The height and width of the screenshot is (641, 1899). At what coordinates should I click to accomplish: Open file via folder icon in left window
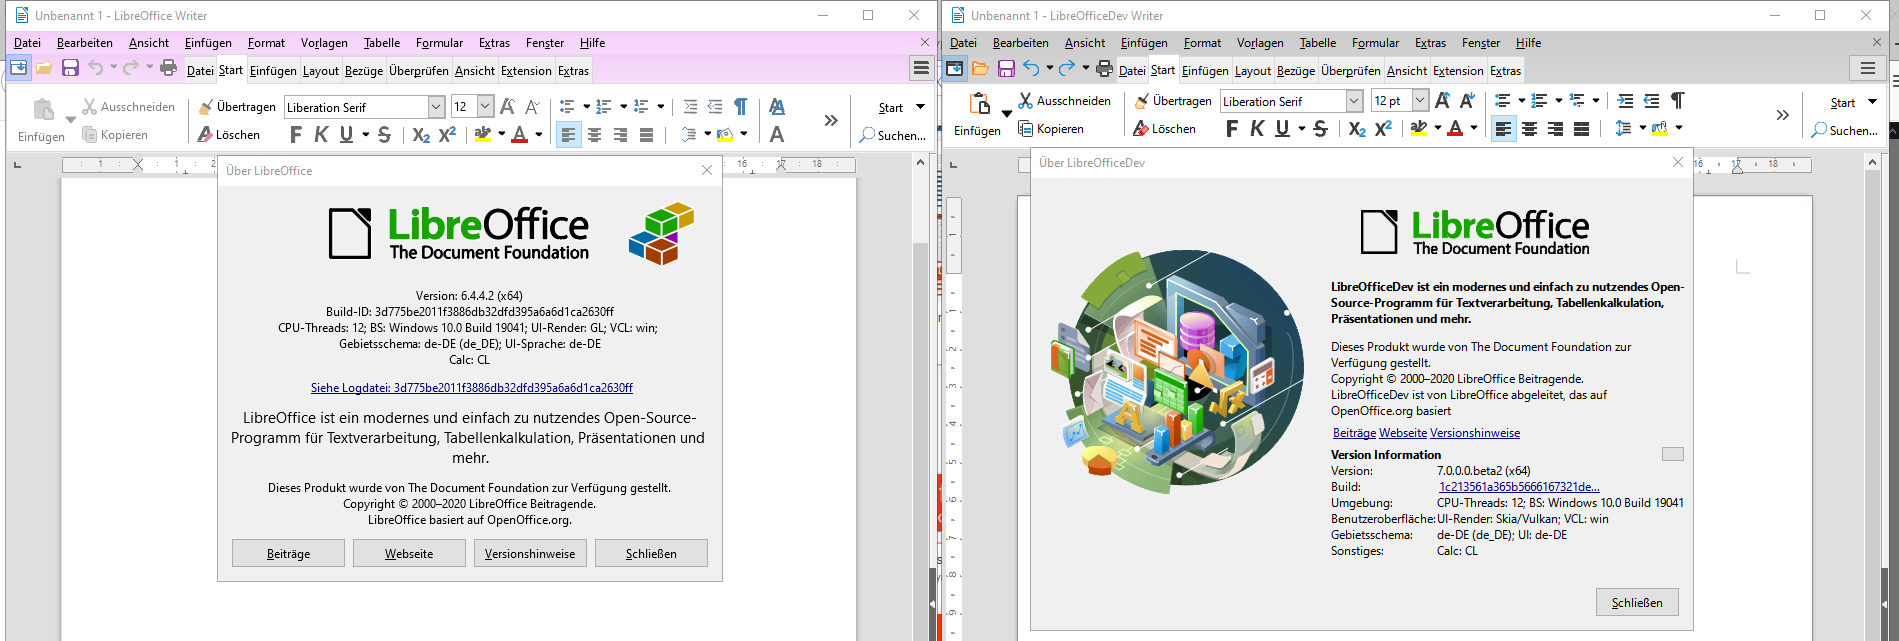coord(44,68)
